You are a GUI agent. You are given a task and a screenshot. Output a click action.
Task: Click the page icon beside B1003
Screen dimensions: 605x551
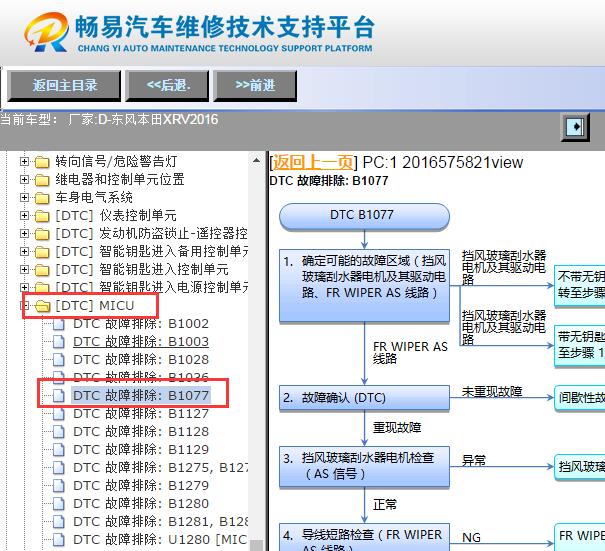[x=59, y=342]
